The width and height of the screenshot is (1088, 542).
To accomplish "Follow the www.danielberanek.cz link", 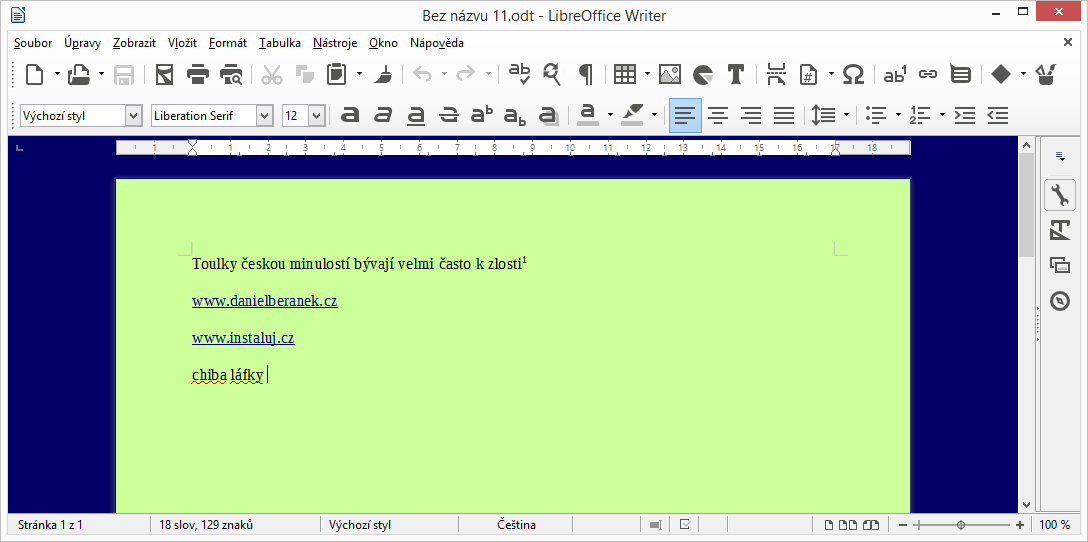I will coord(264,301).
